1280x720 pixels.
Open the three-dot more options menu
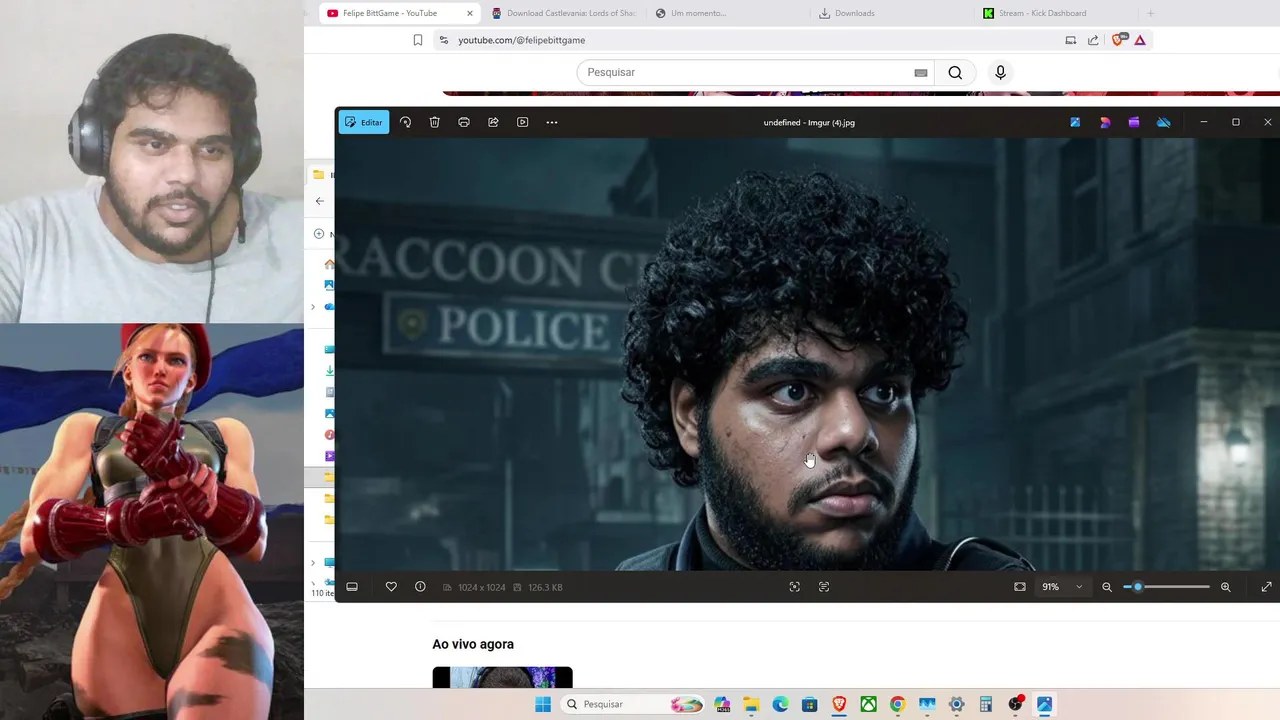[x=552, y=122]
